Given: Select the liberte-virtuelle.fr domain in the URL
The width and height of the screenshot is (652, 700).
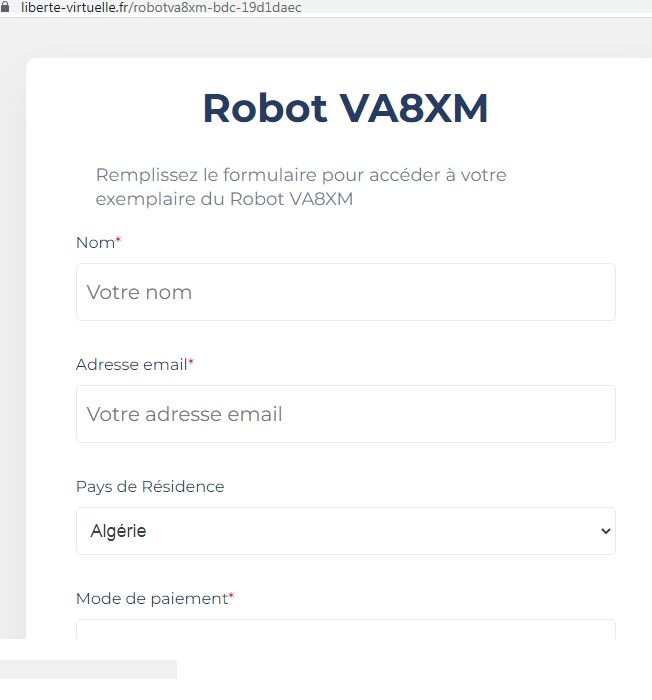Looking at the screenshot, I should 75,8.
